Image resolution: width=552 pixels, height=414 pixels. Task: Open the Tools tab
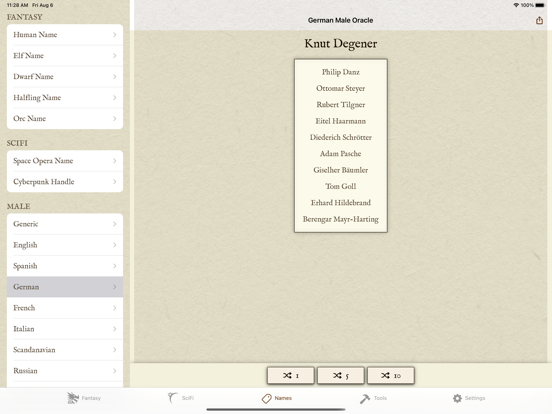[373, 398]
